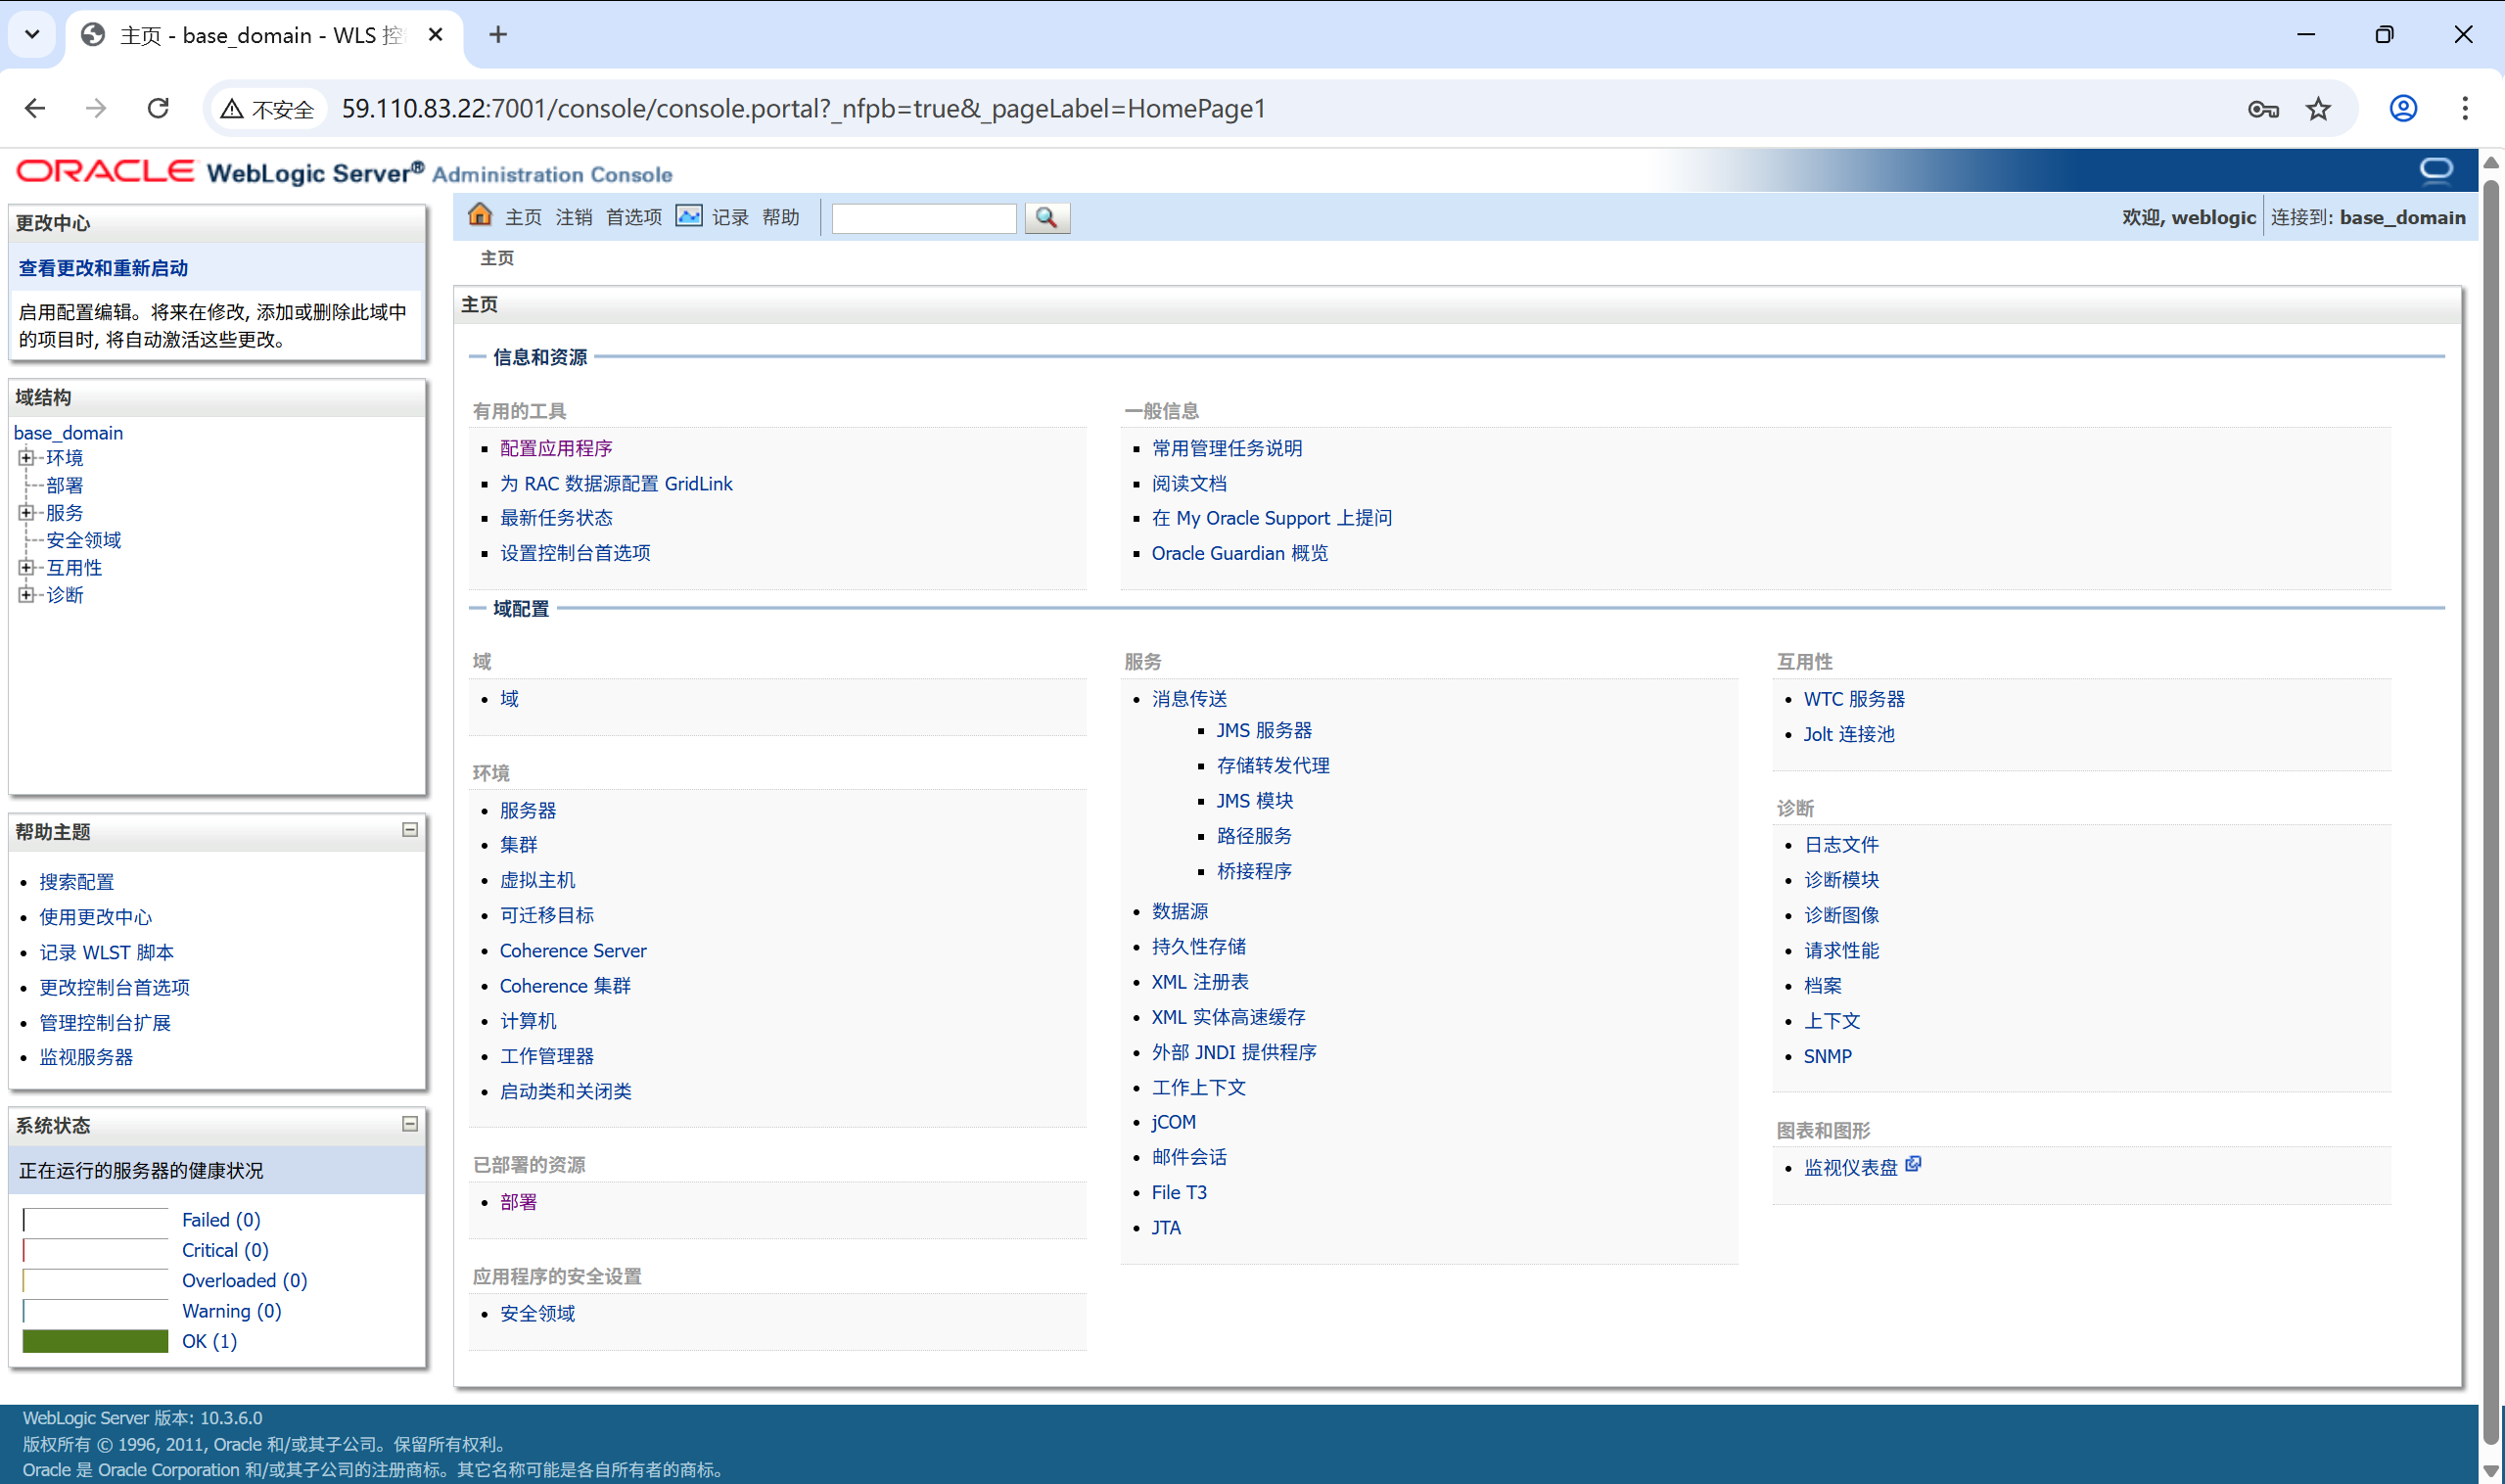
Task: Open 记录 WLST 脚本 help topic
Action: pos(106,952)
